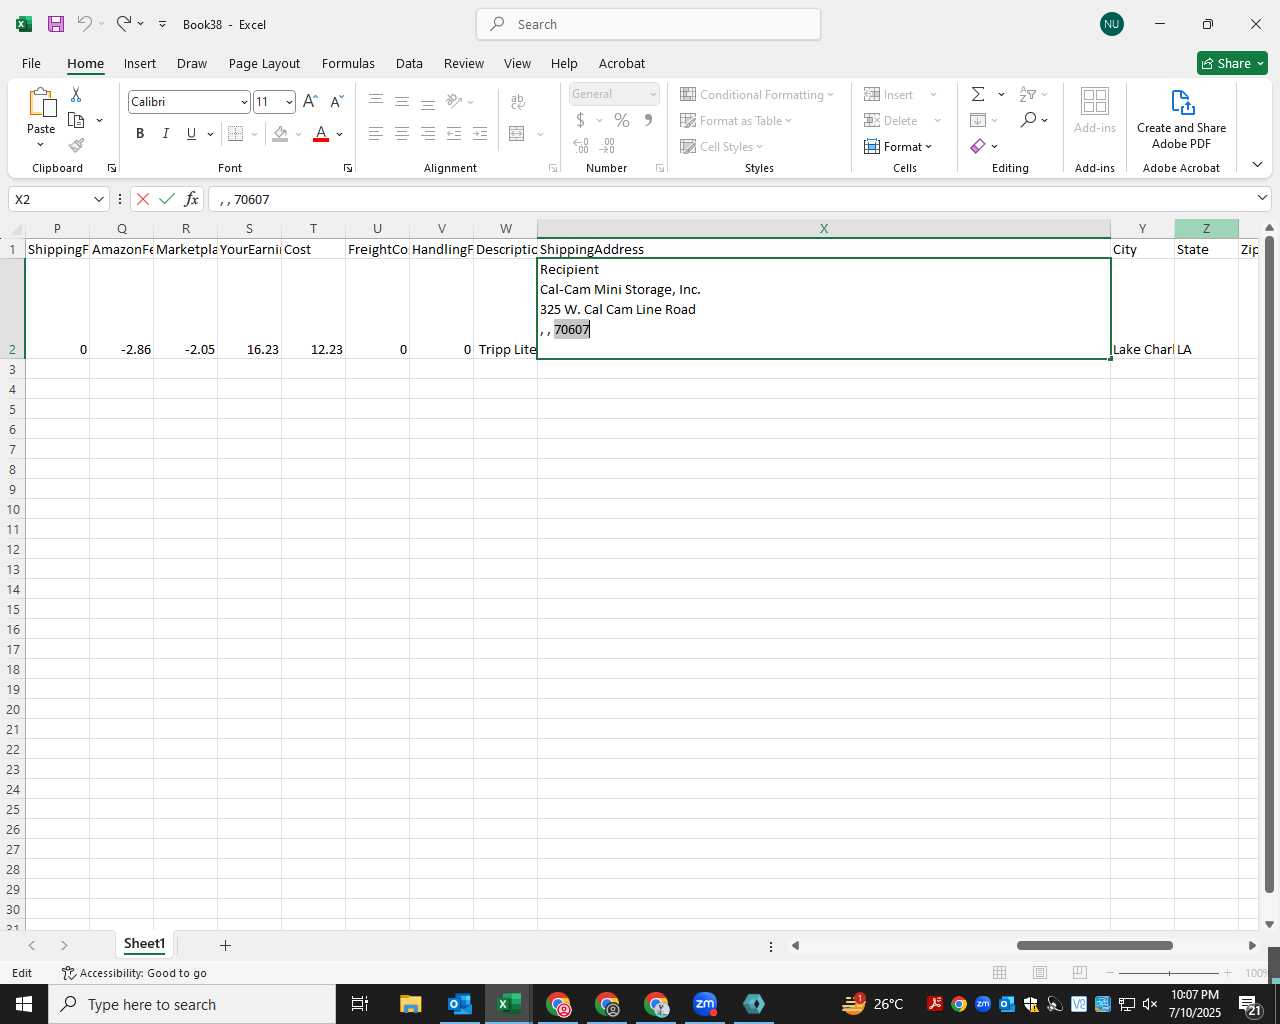
Task: Click the horizontal scrollbar thumb
Action: pyautogui.click(x=1095, y=945)
